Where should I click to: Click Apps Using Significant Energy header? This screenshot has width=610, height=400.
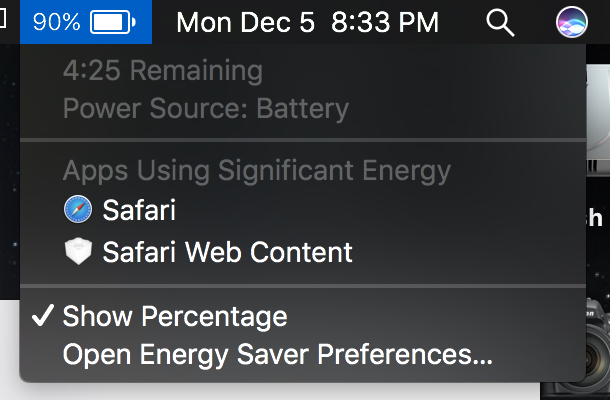[x=256, y=170]
